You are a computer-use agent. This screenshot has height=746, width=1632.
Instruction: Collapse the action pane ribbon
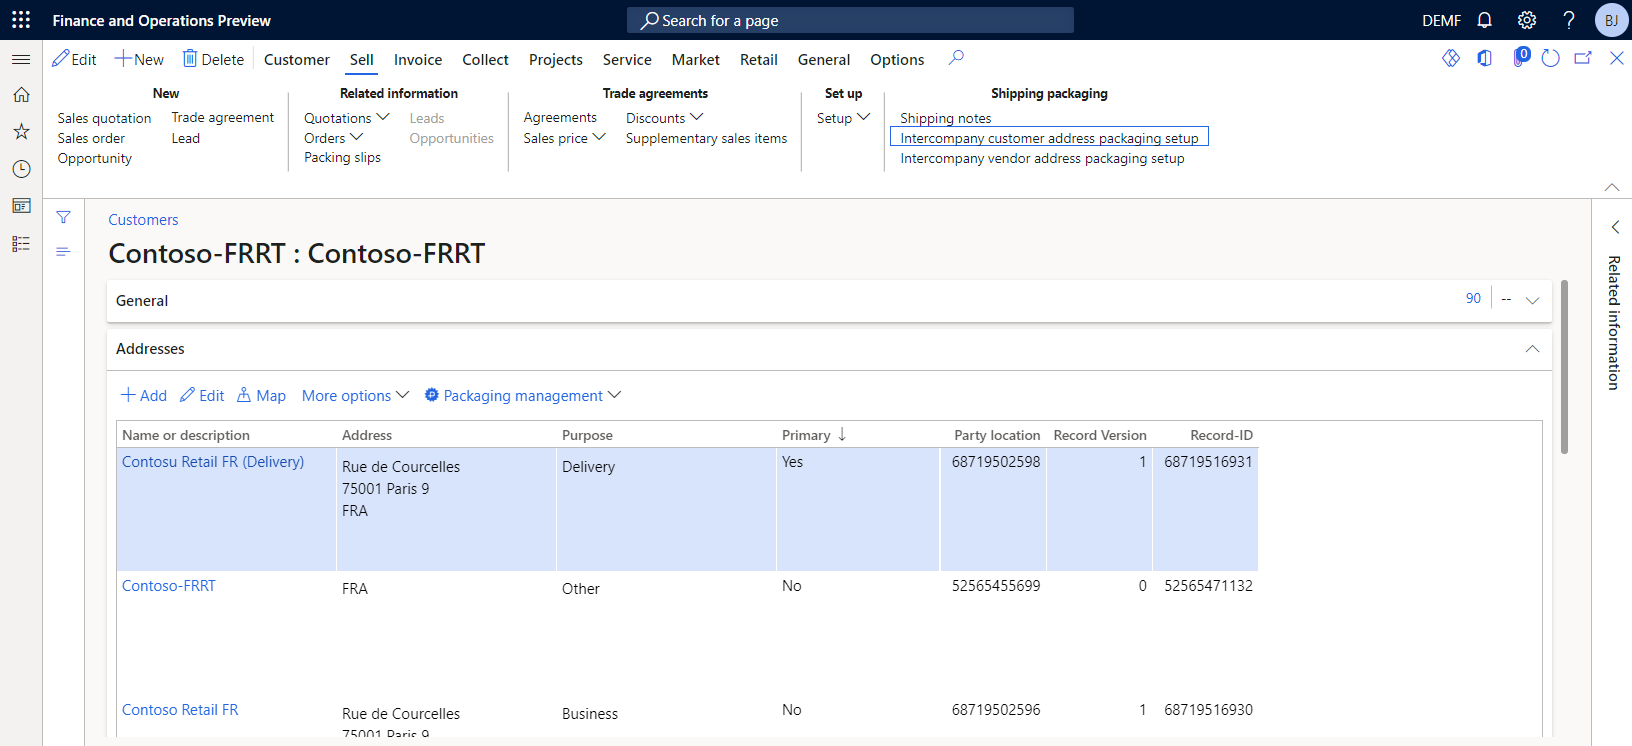(1611, 187)
